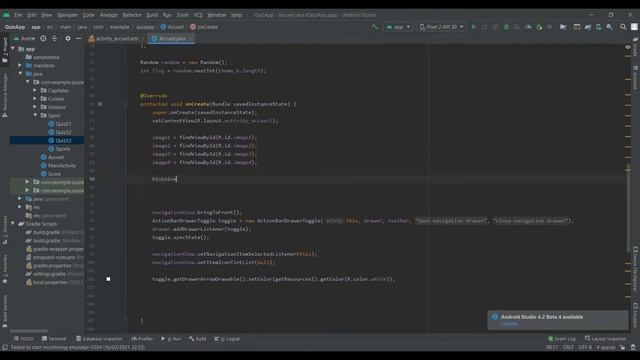The image size is (640, 360).
Task: Click the select opened file target icon
Action: click(x=43, y=38)
